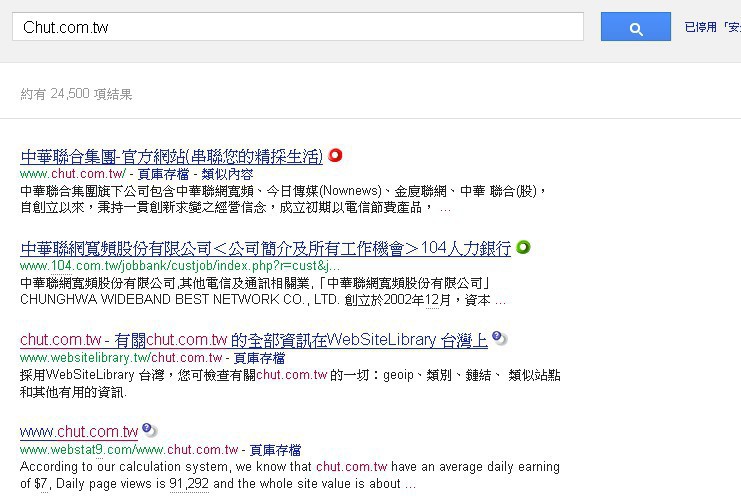The height and width of the screenshot is (503, 741).
Task: Click the blue magnifier search button
Action: point(636,26)
